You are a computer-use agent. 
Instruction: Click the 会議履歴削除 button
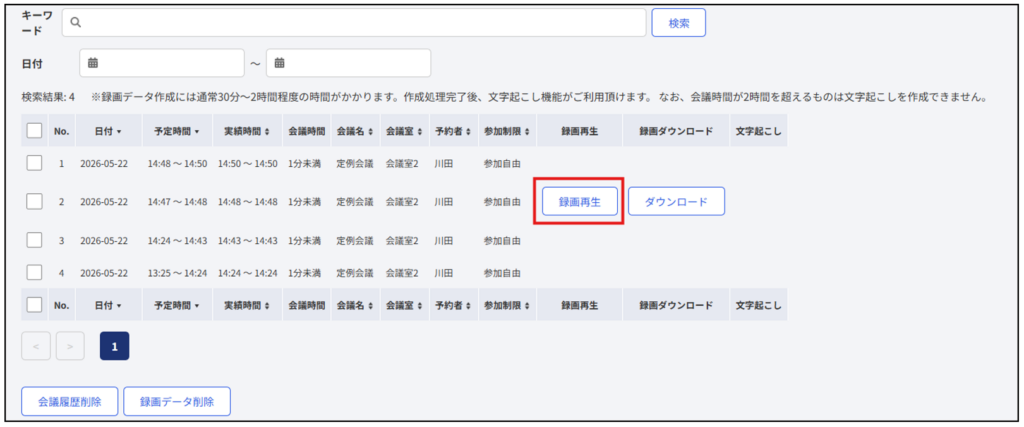(70, 402)
